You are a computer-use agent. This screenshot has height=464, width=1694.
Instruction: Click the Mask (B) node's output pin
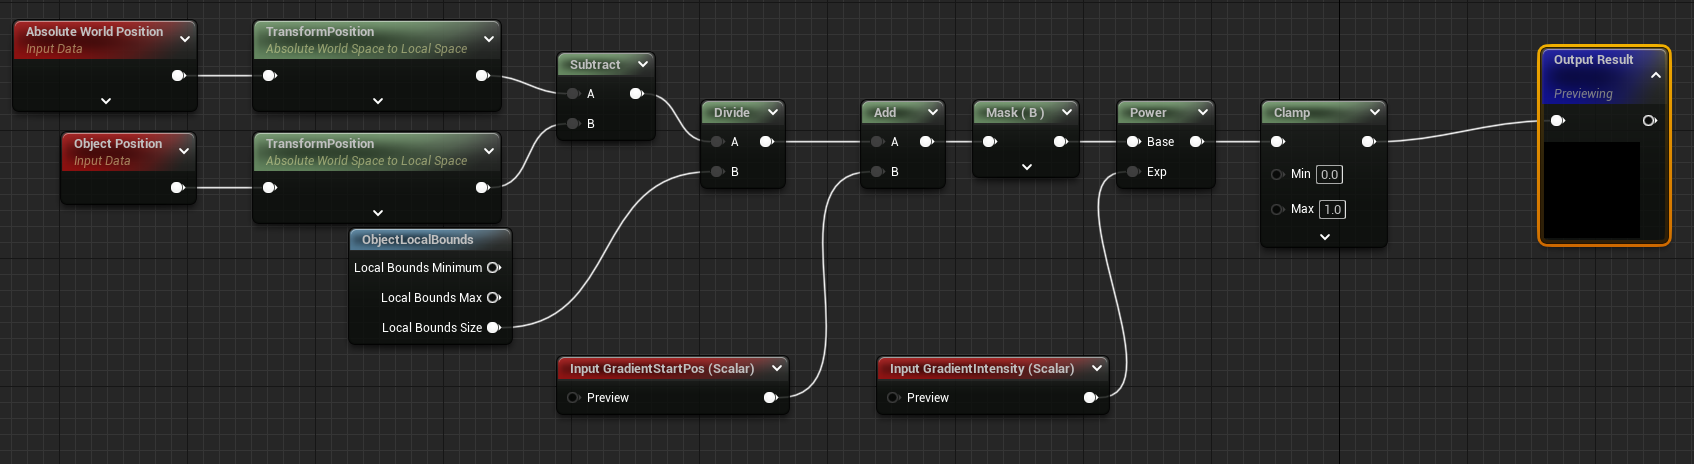pyautogui.click(x=1060, y=142)
